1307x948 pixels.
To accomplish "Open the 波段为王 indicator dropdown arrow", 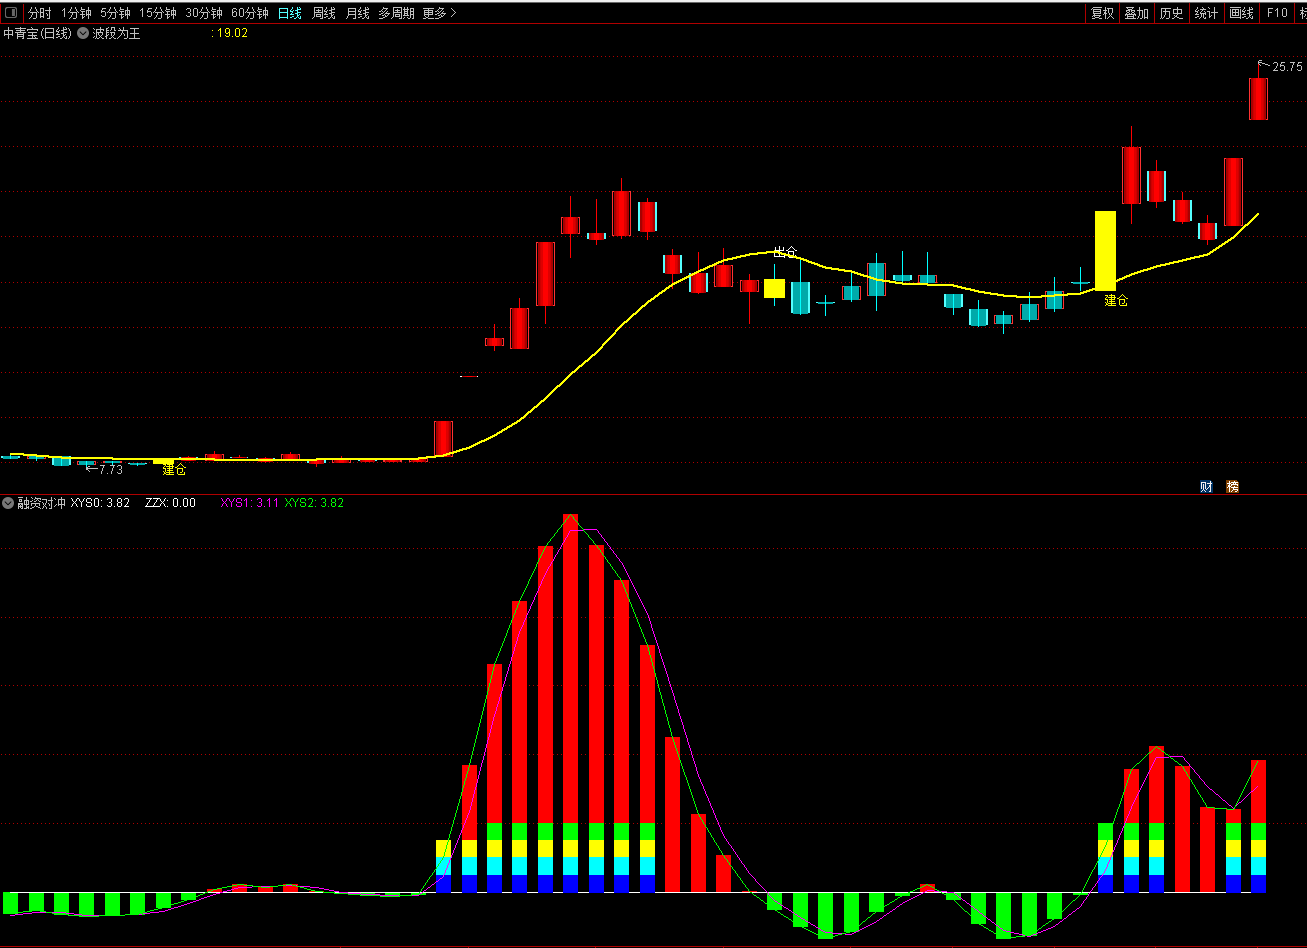I will [83, 33].
